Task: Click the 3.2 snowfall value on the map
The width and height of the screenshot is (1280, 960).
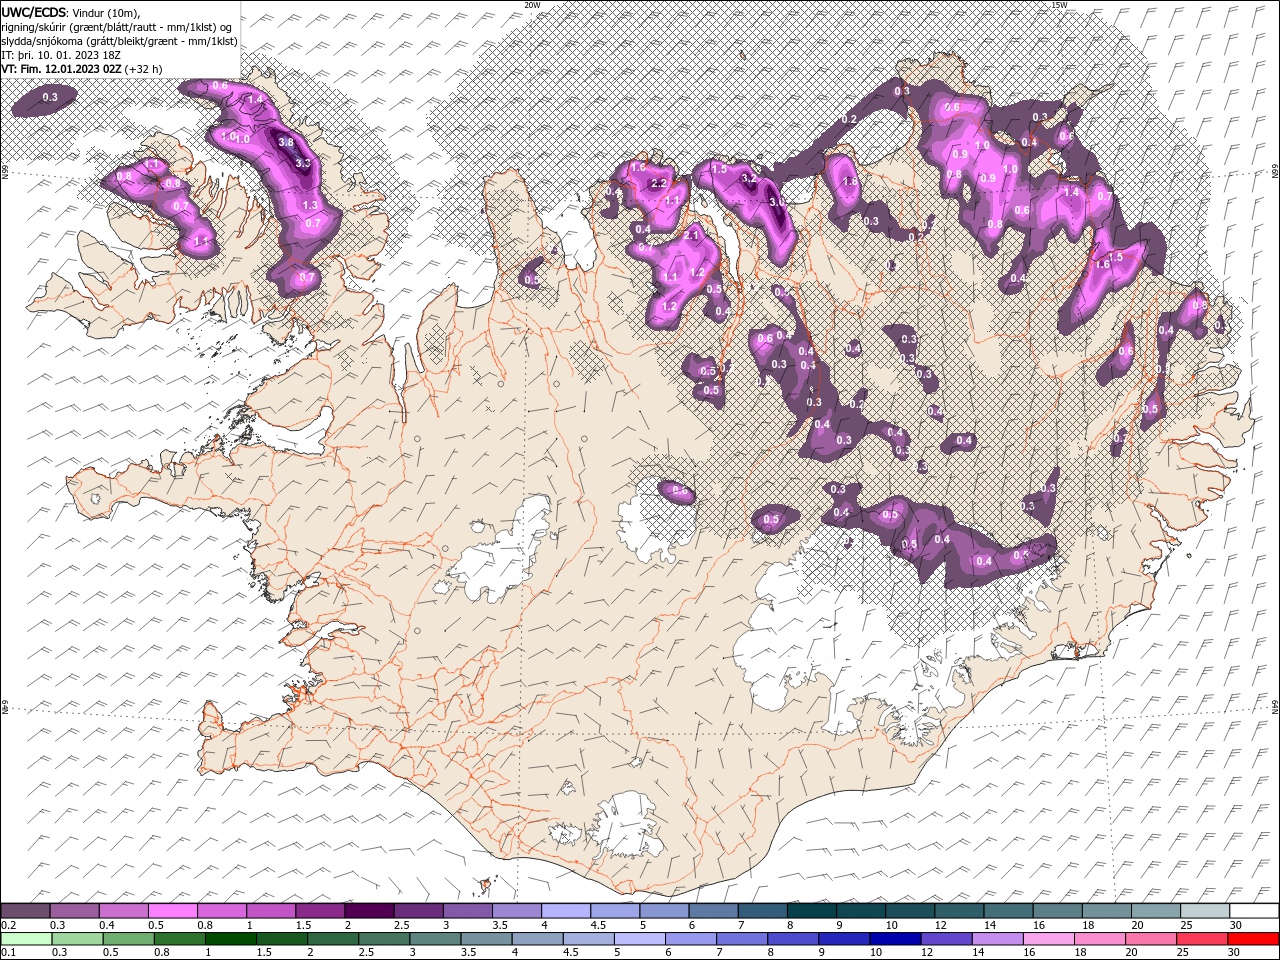Action: (749, 178)
